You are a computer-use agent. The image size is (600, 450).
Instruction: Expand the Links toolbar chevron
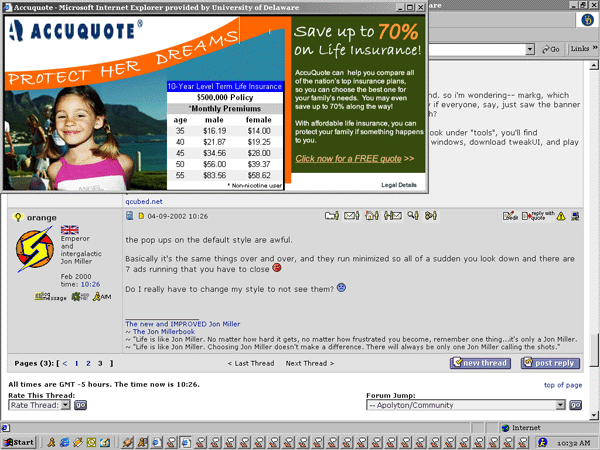tap(595, 48)
